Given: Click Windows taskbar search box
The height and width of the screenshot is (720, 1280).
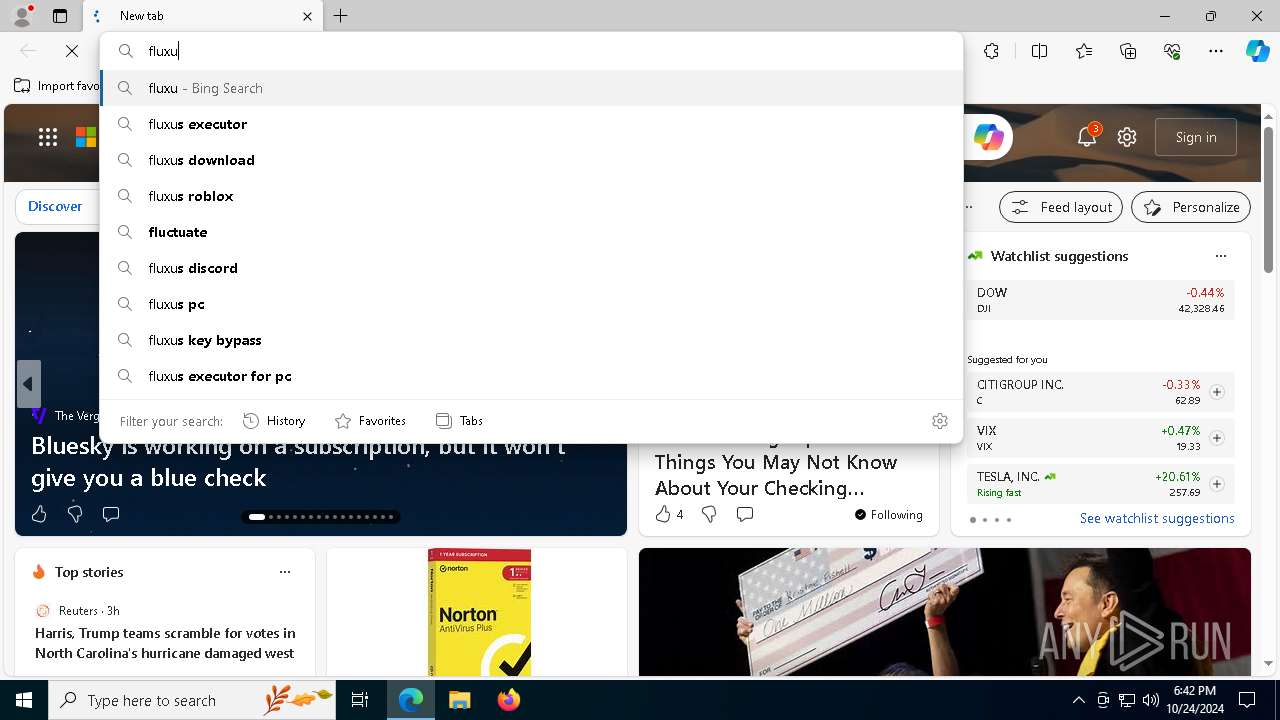Looking at the screenshot, I should click(193, 700).
